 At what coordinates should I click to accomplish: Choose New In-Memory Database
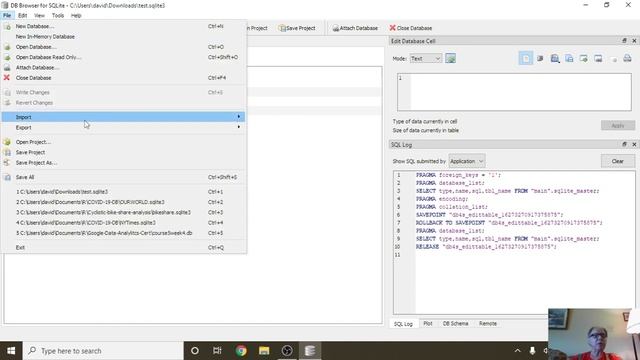coord(123,37)
